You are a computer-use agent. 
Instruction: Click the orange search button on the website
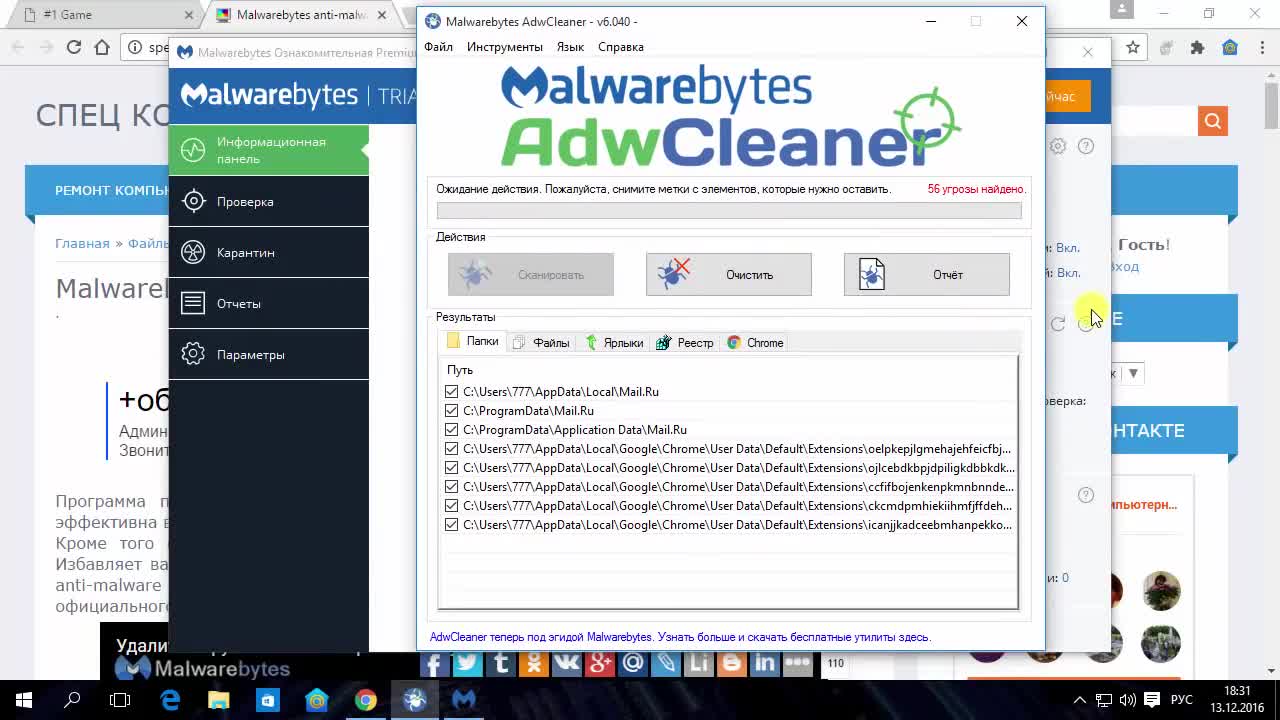(x=1212, y=121)
